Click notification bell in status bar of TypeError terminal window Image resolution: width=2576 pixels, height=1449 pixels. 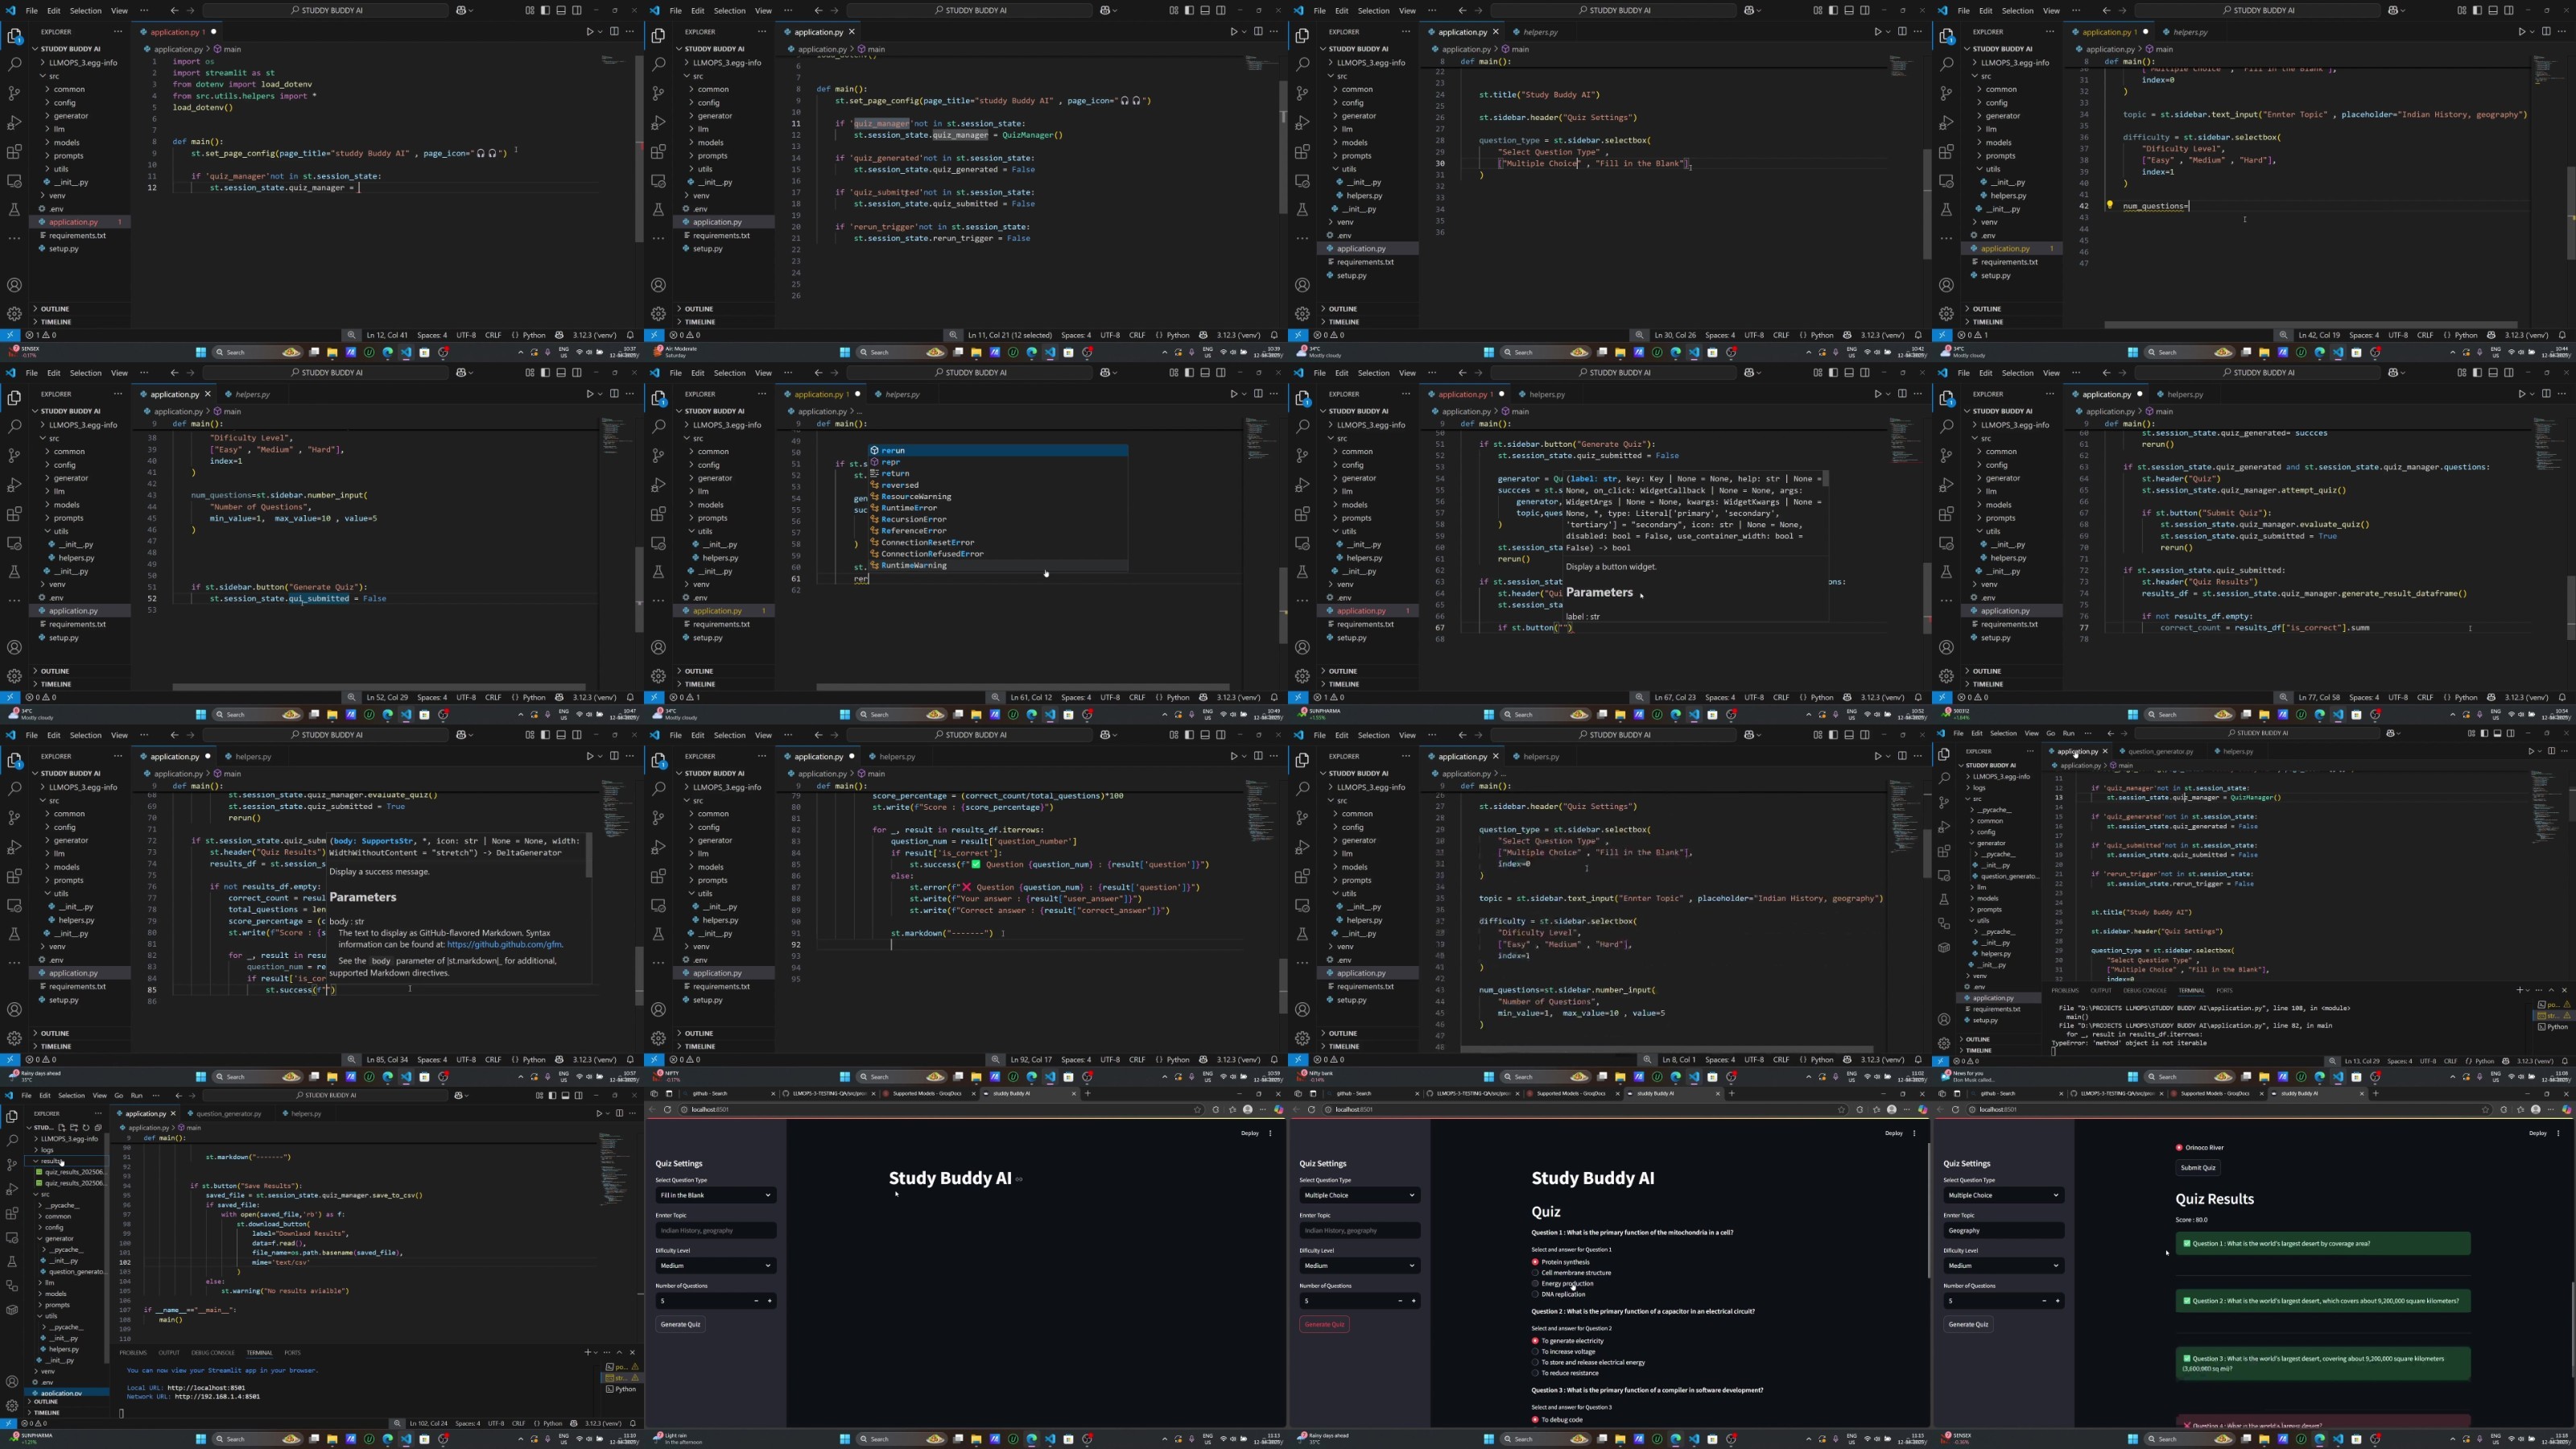click(x=2565, y=1061)
